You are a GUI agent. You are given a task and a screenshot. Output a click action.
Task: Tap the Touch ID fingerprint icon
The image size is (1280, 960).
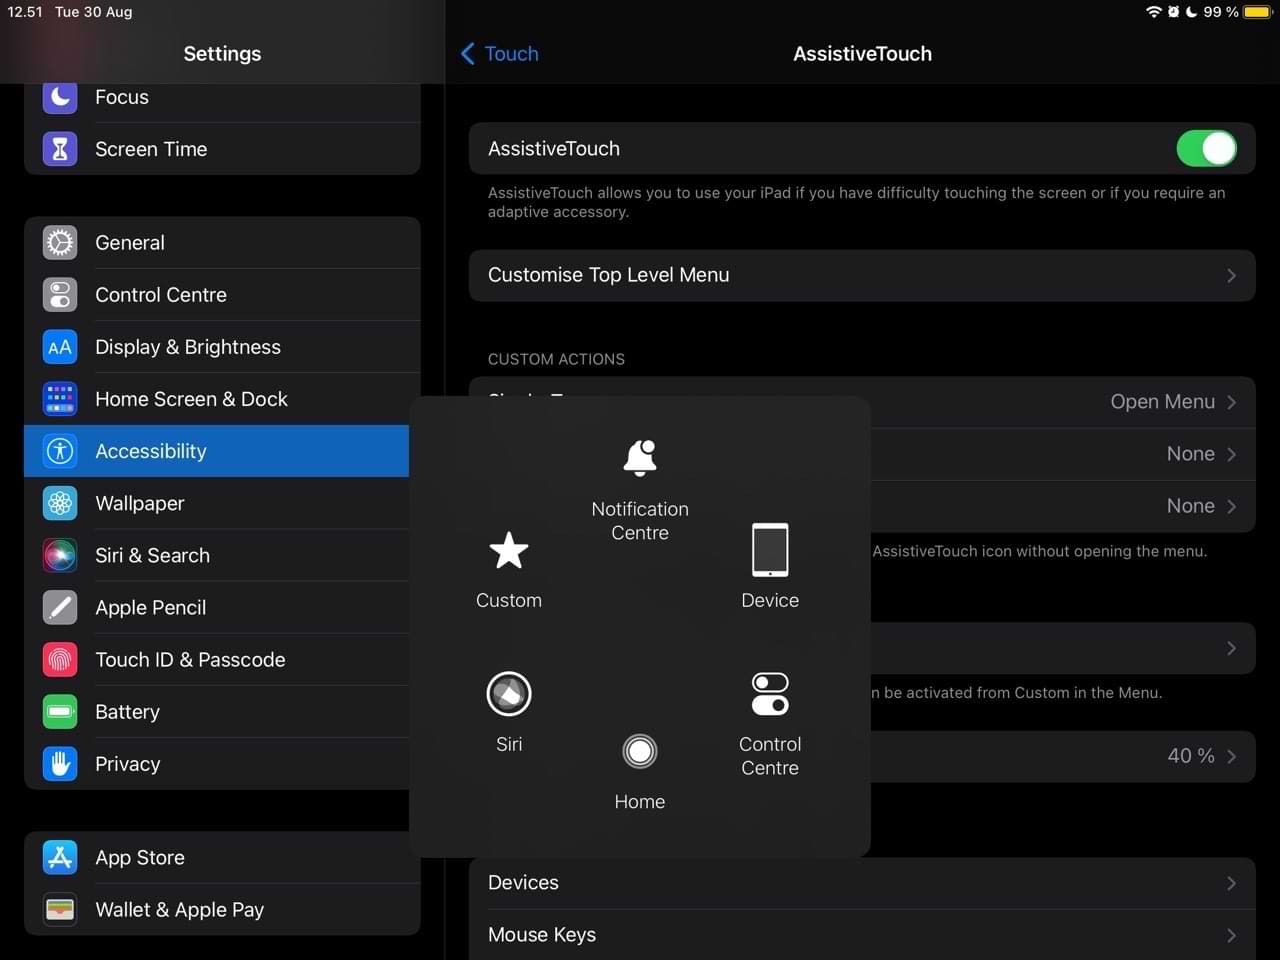click(x=60, y=659)
